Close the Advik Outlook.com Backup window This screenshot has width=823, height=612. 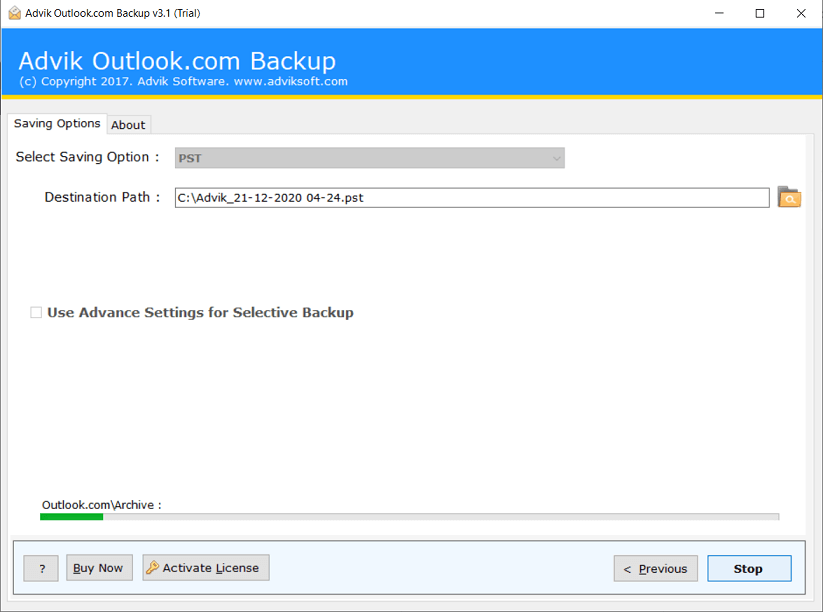pyautogui.click(x=801, y=13)
